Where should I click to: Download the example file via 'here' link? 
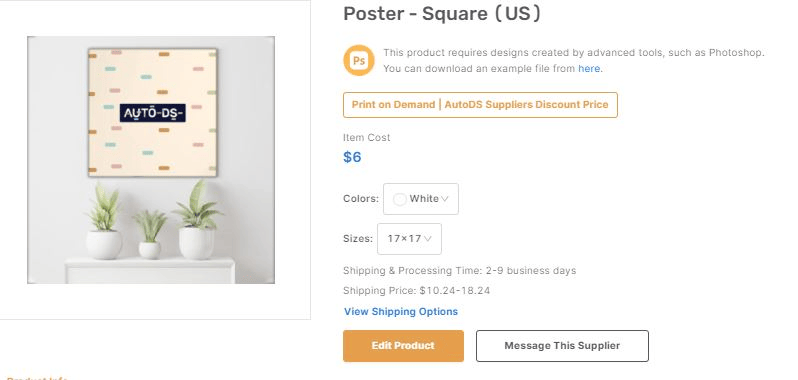click(x=589, y=68)
